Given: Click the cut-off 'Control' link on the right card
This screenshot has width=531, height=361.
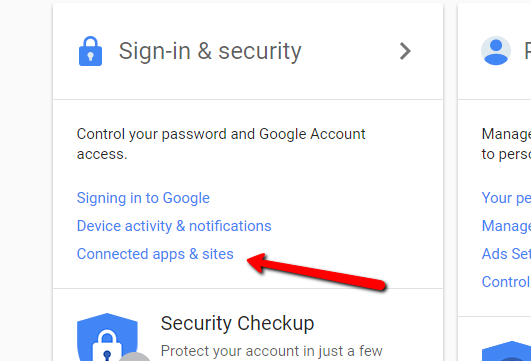Looking at the screenshot, I should click(x=506, y=282).
